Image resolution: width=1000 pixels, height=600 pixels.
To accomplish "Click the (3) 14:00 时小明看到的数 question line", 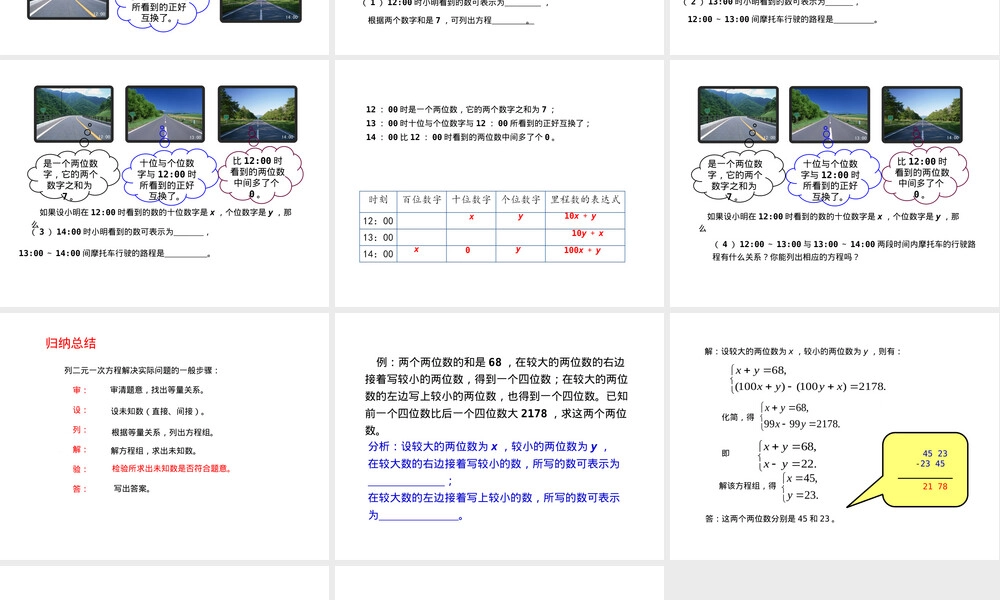I will (120, 232).
